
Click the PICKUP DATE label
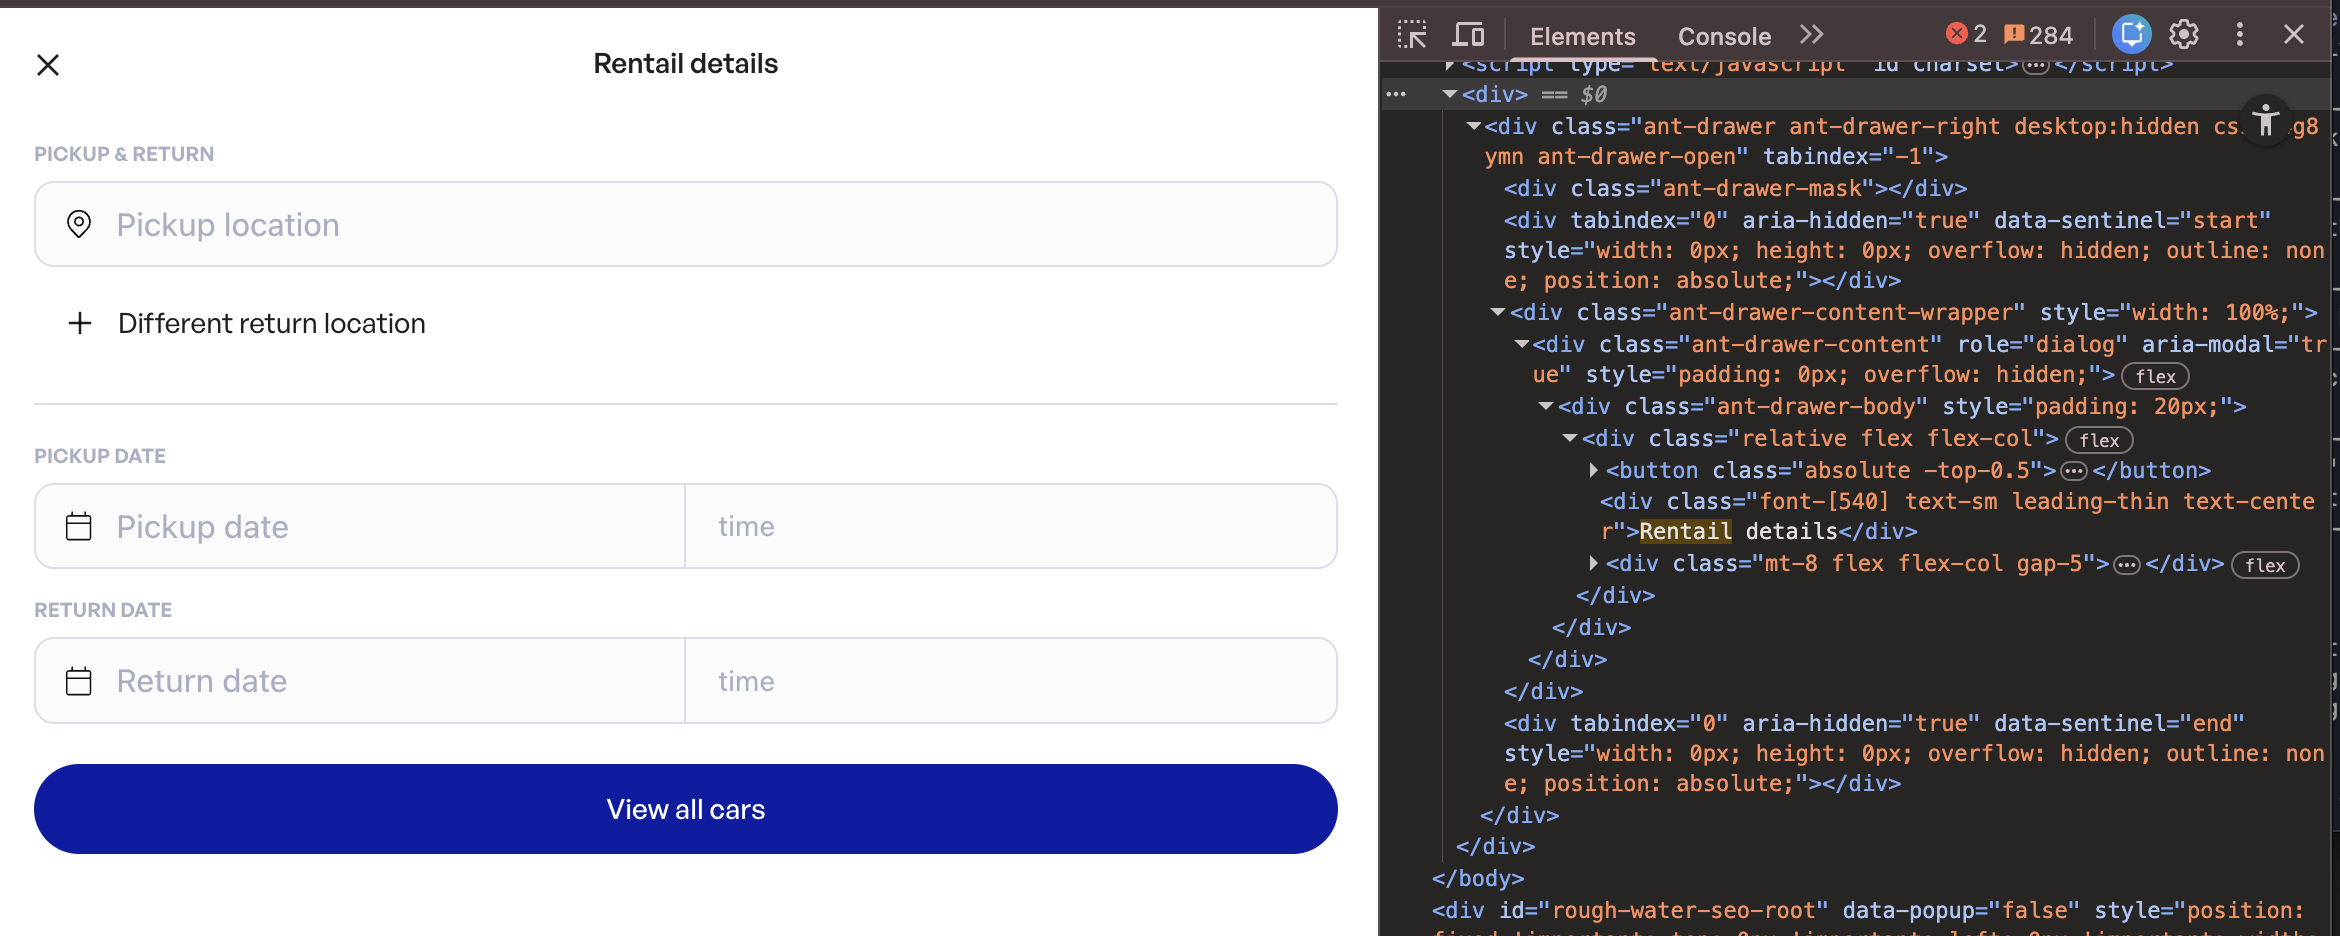(100, 456)
